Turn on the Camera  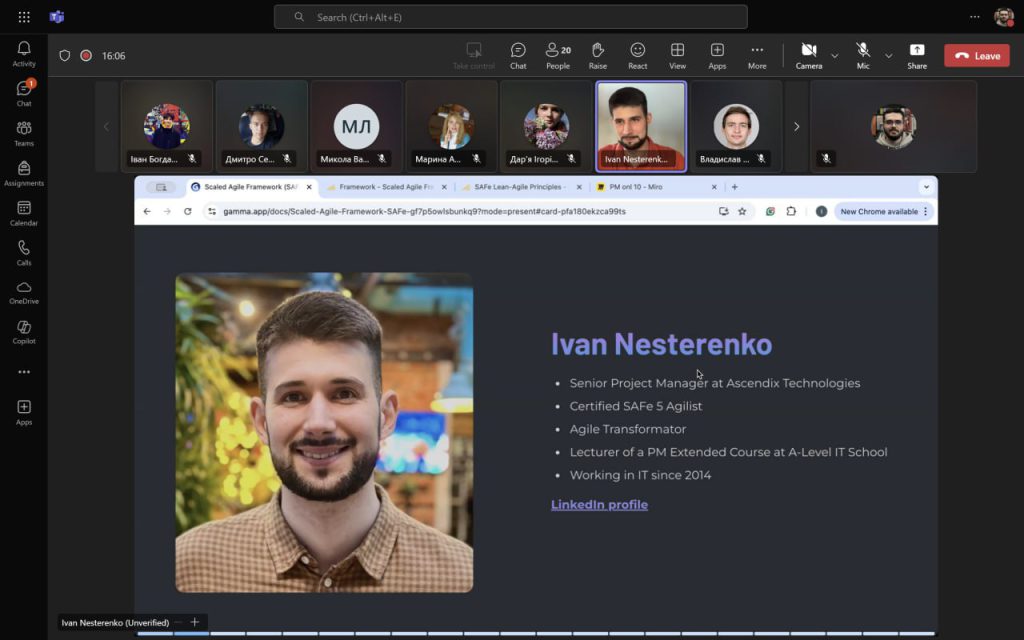808,55
